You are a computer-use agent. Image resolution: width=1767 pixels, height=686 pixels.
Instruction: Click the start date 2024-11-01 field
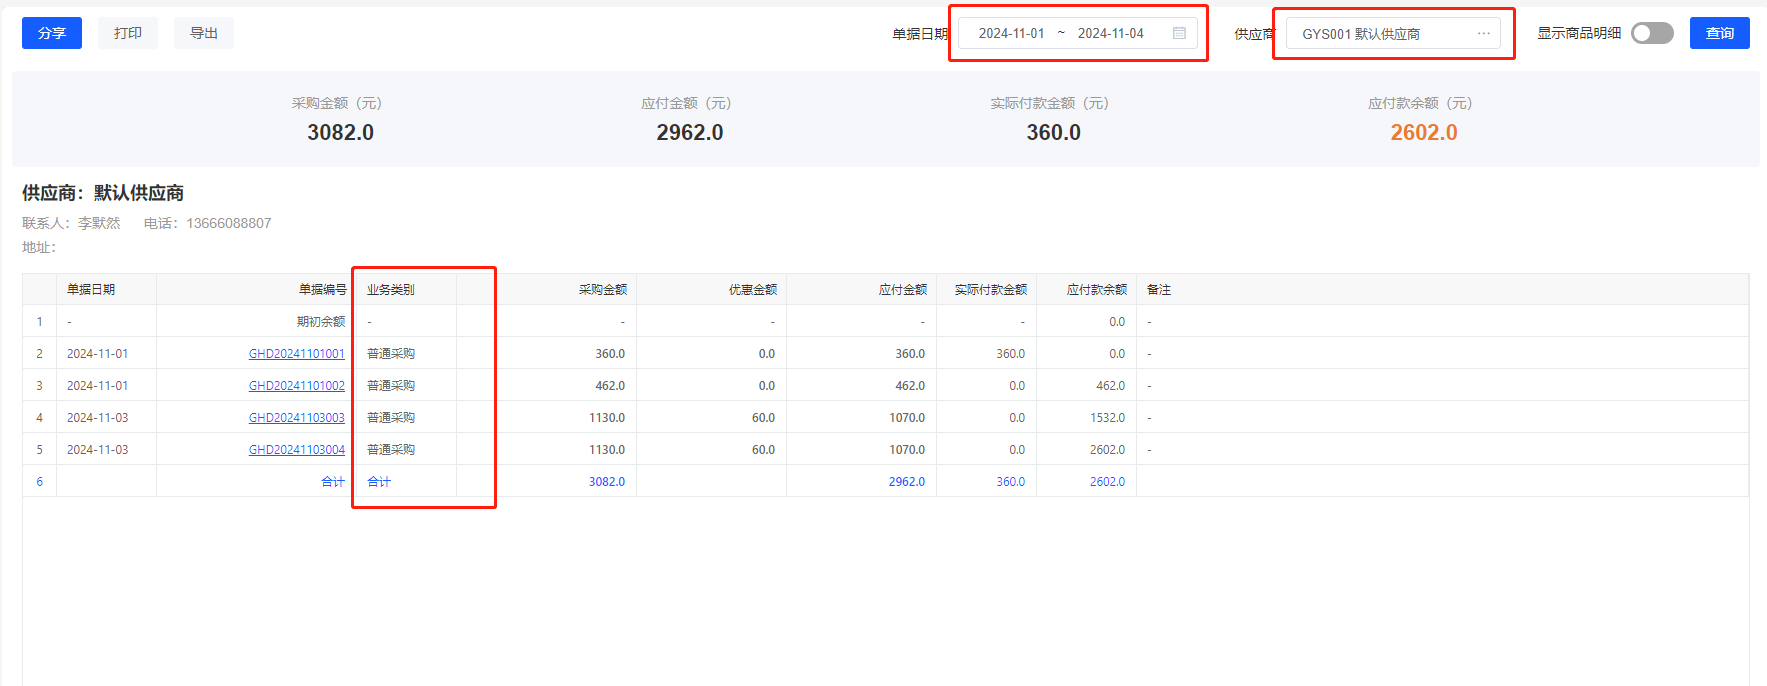tap(1011, 33)
